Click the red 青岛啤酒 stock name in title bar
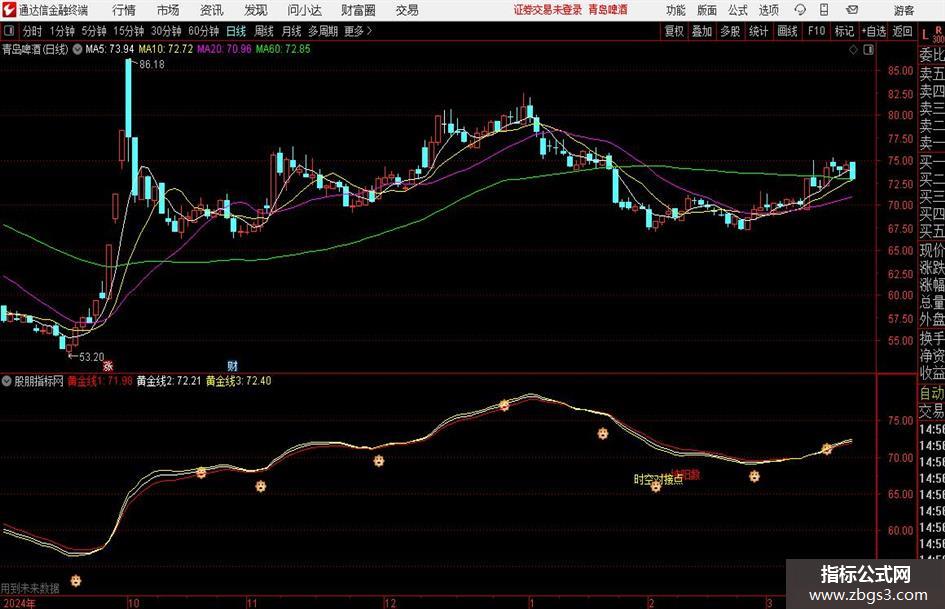 608,10
